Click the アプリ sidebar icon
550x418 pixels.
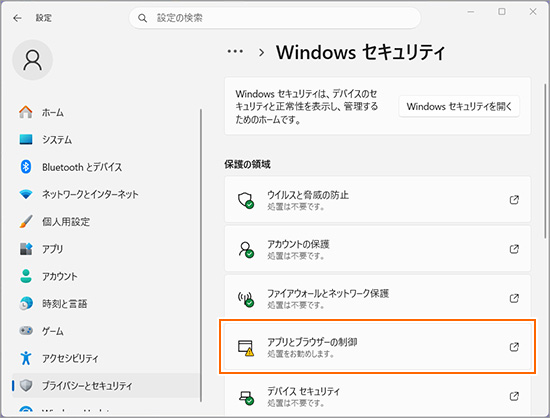click(x=26, y=249)
